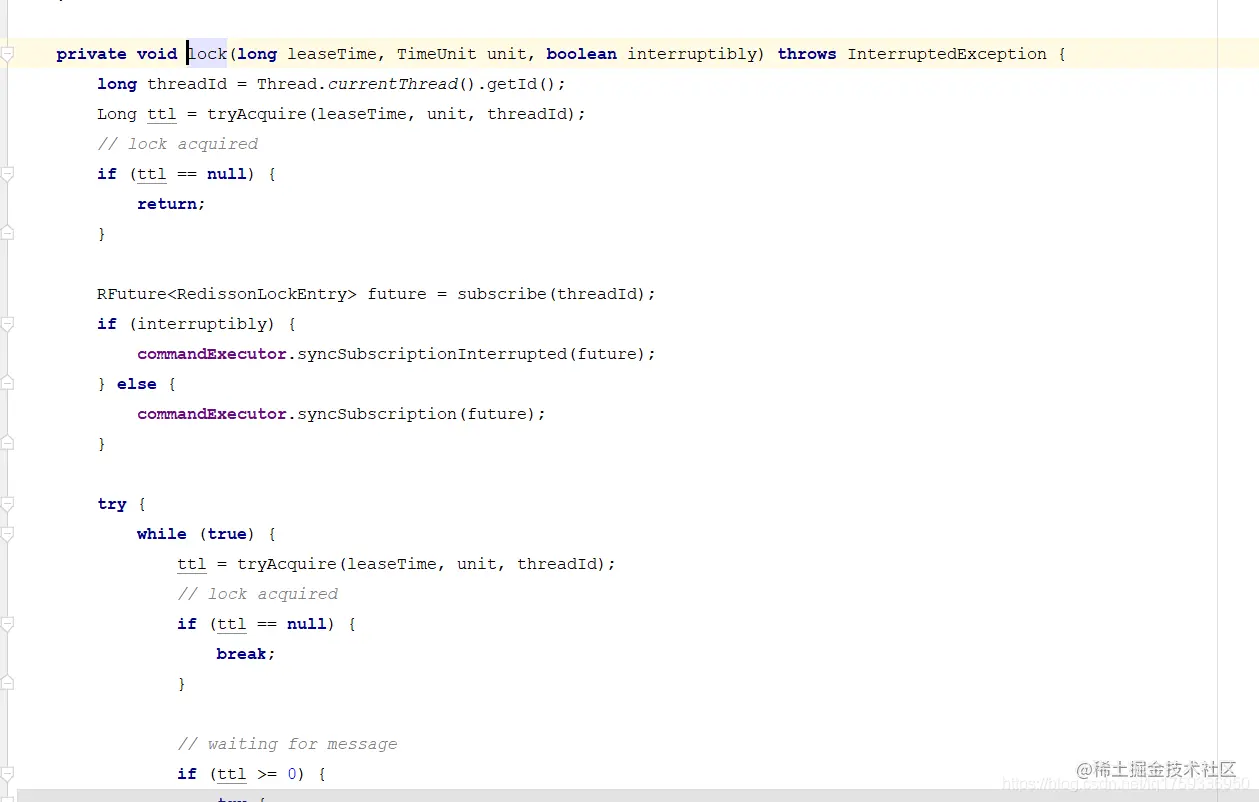Screen dimensions: 1259x802
Task: Click 'tryAcquire' on the 'Long ttl' declaration line
Action: pos(257,114)
